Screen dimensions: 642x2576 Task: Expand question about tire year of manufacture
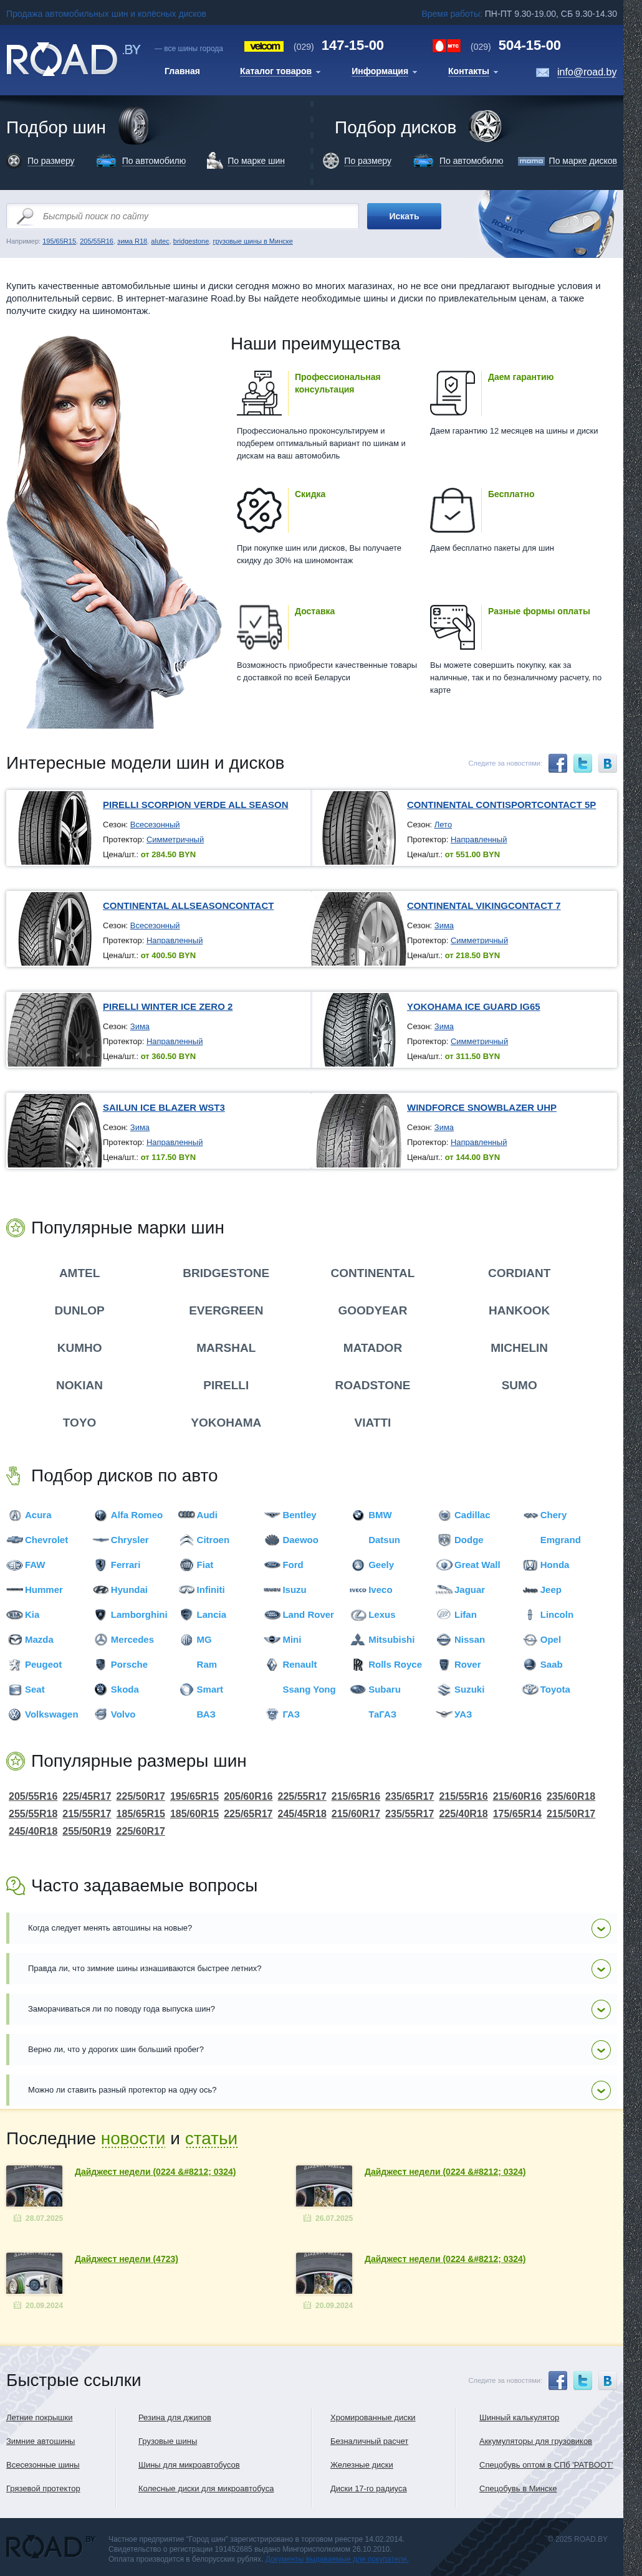click(601, 2008)
